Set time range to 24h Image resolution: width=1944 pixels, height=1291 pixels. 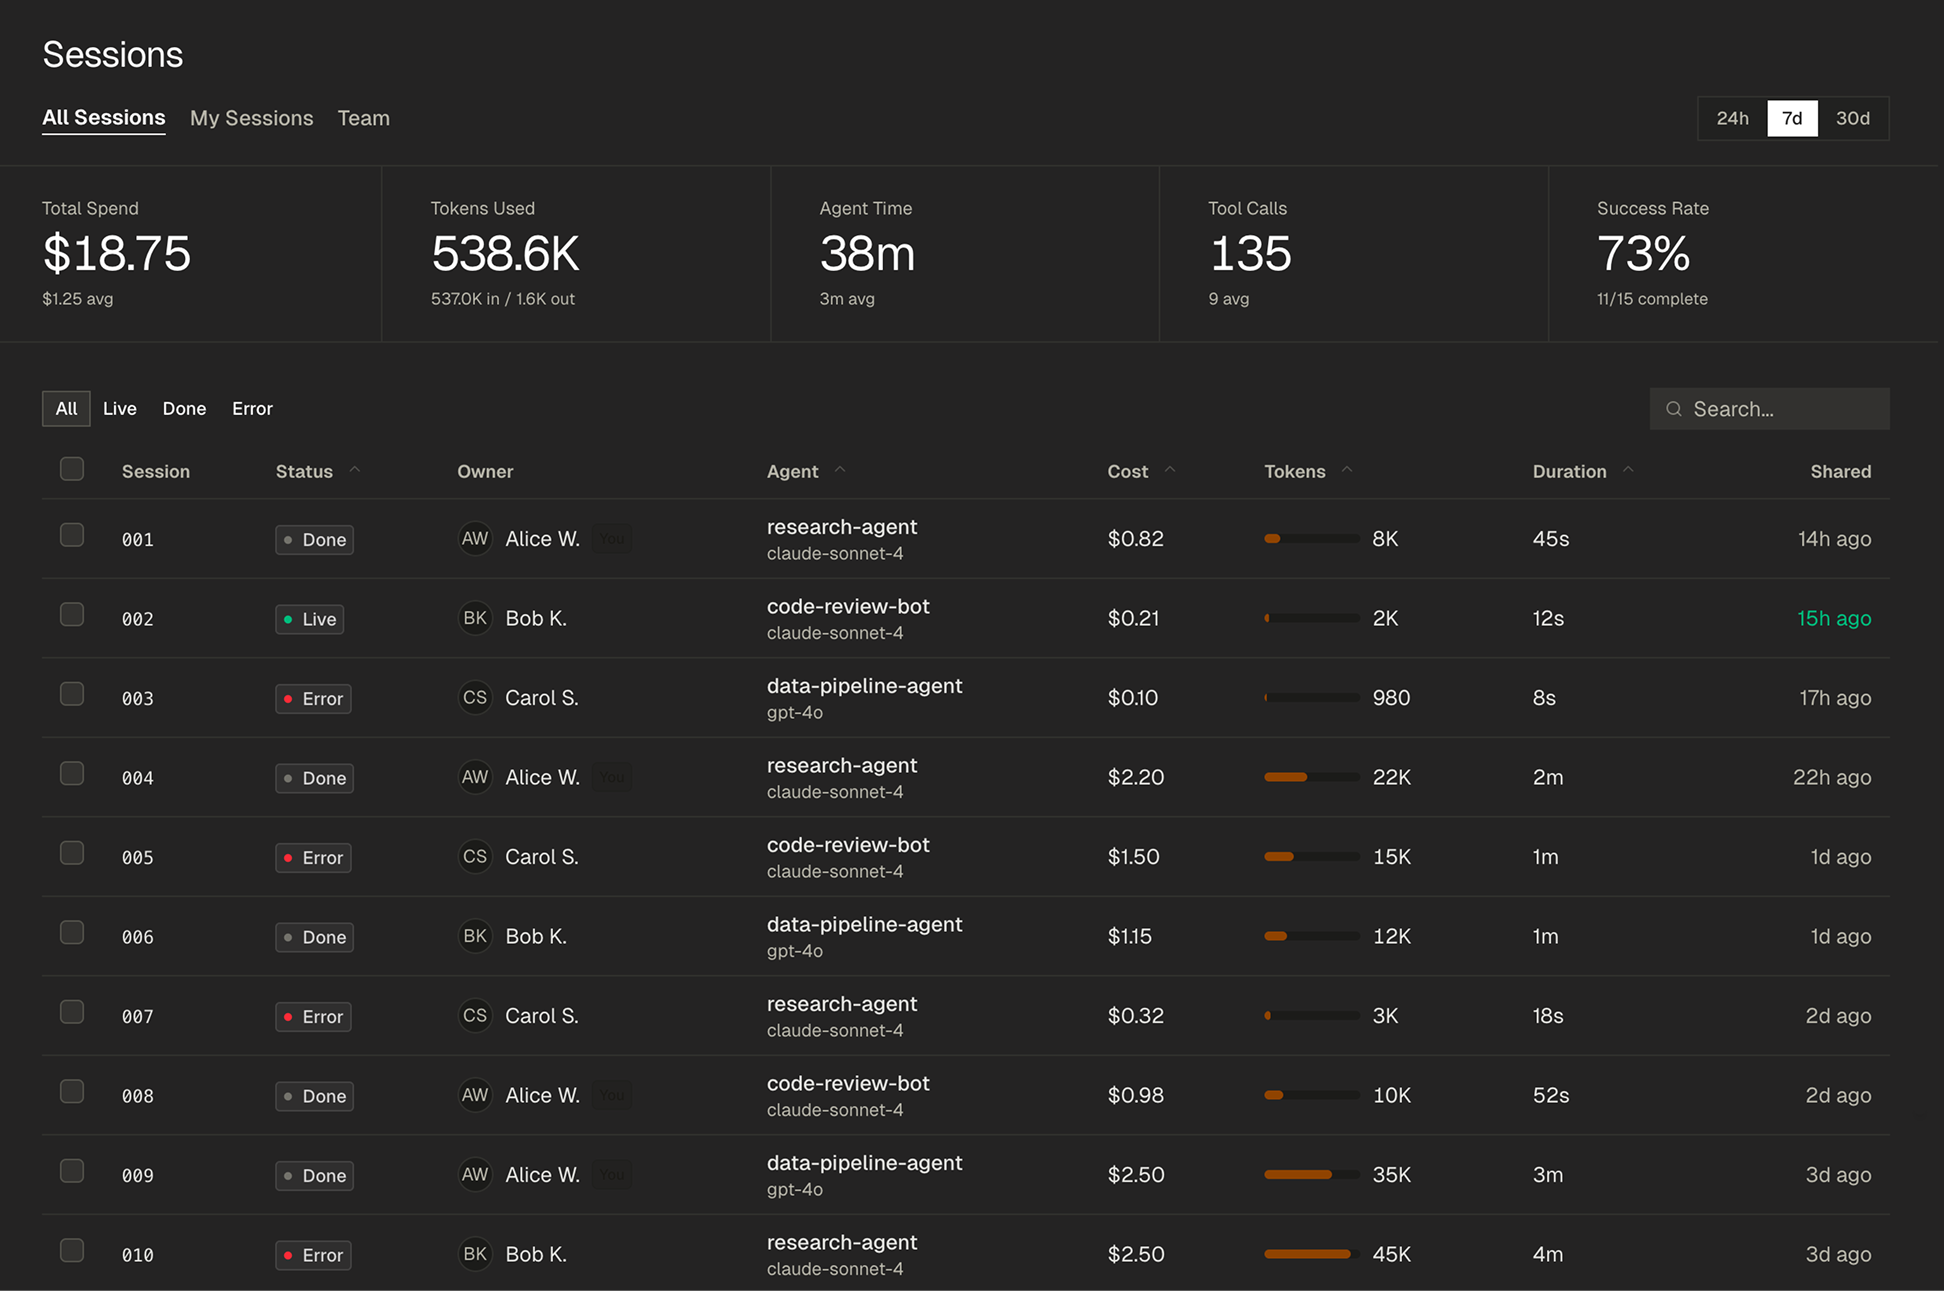click(1733, 118)
